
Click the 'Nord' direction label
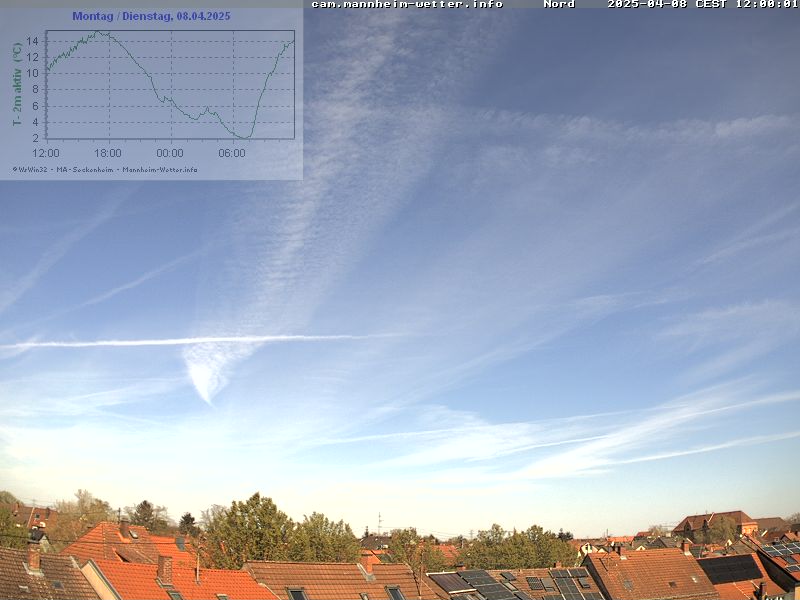559,5
